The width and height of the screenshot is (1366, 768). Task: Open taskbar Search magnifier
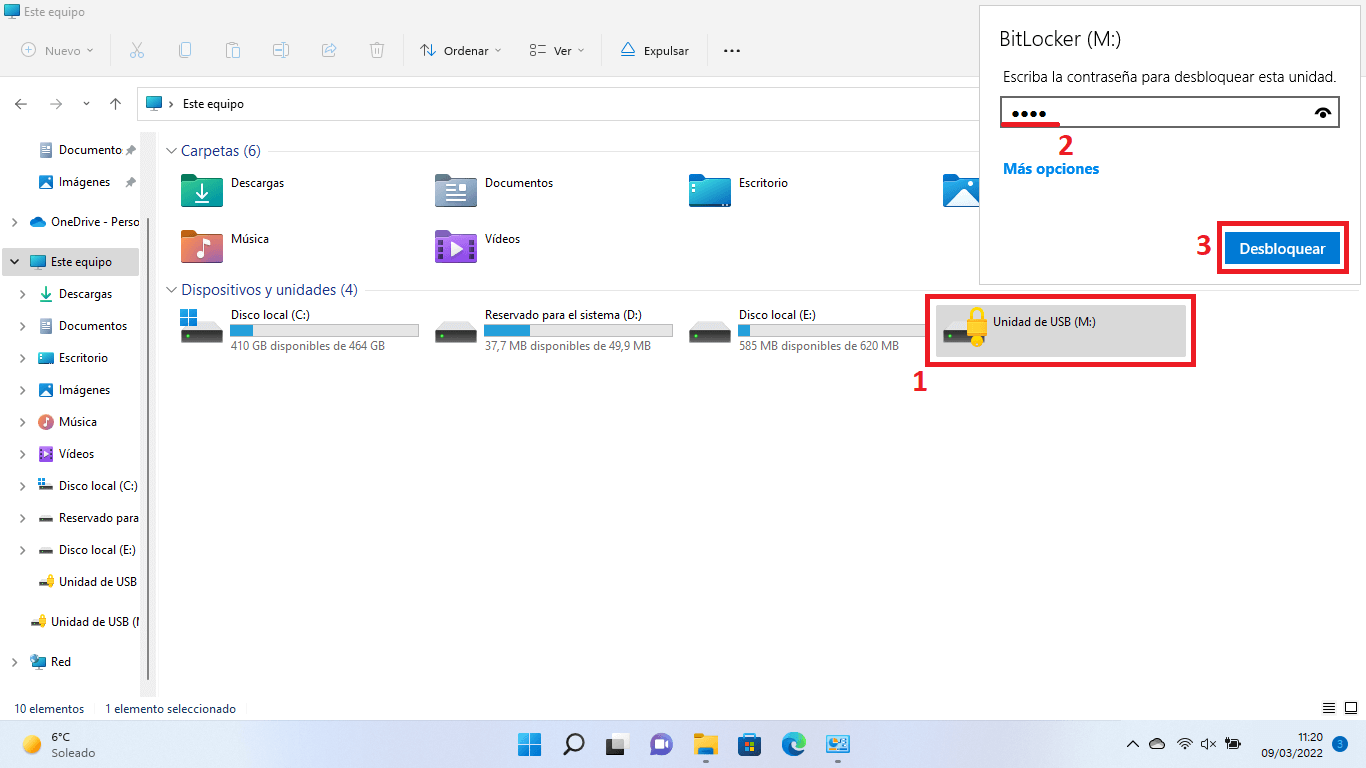coord(573,744)
